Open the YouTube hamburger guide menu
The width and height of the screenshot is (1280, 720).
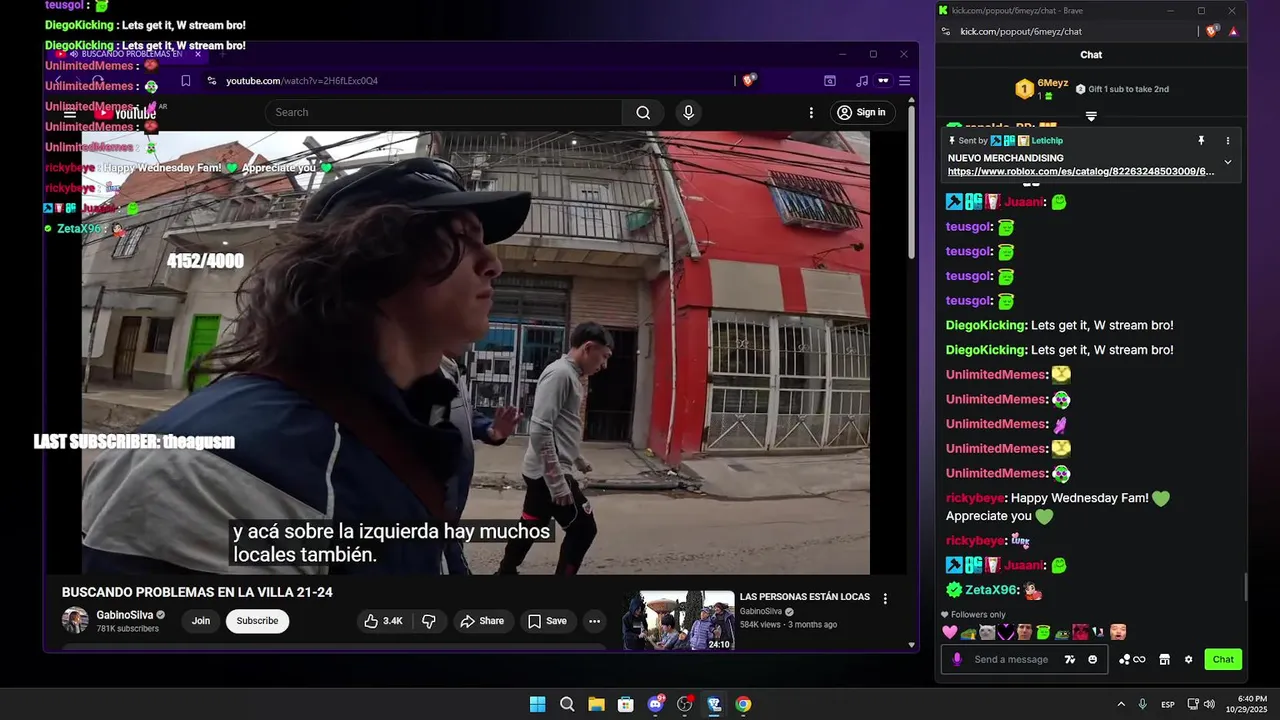click(70, 113)
